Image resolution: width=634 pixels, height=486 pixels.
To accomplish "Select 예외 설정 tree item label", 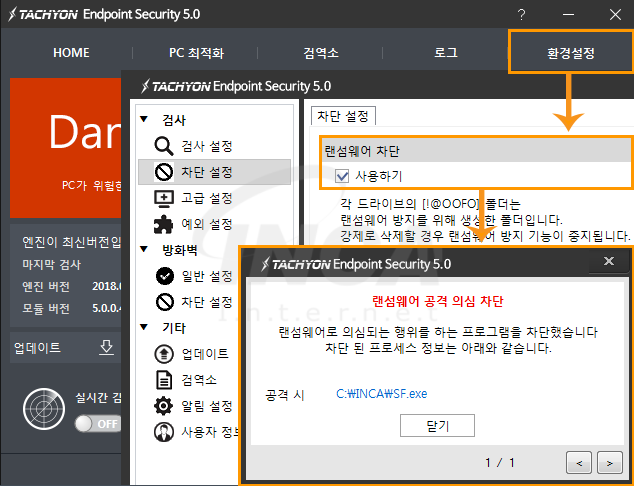I will tap(207, 224).
